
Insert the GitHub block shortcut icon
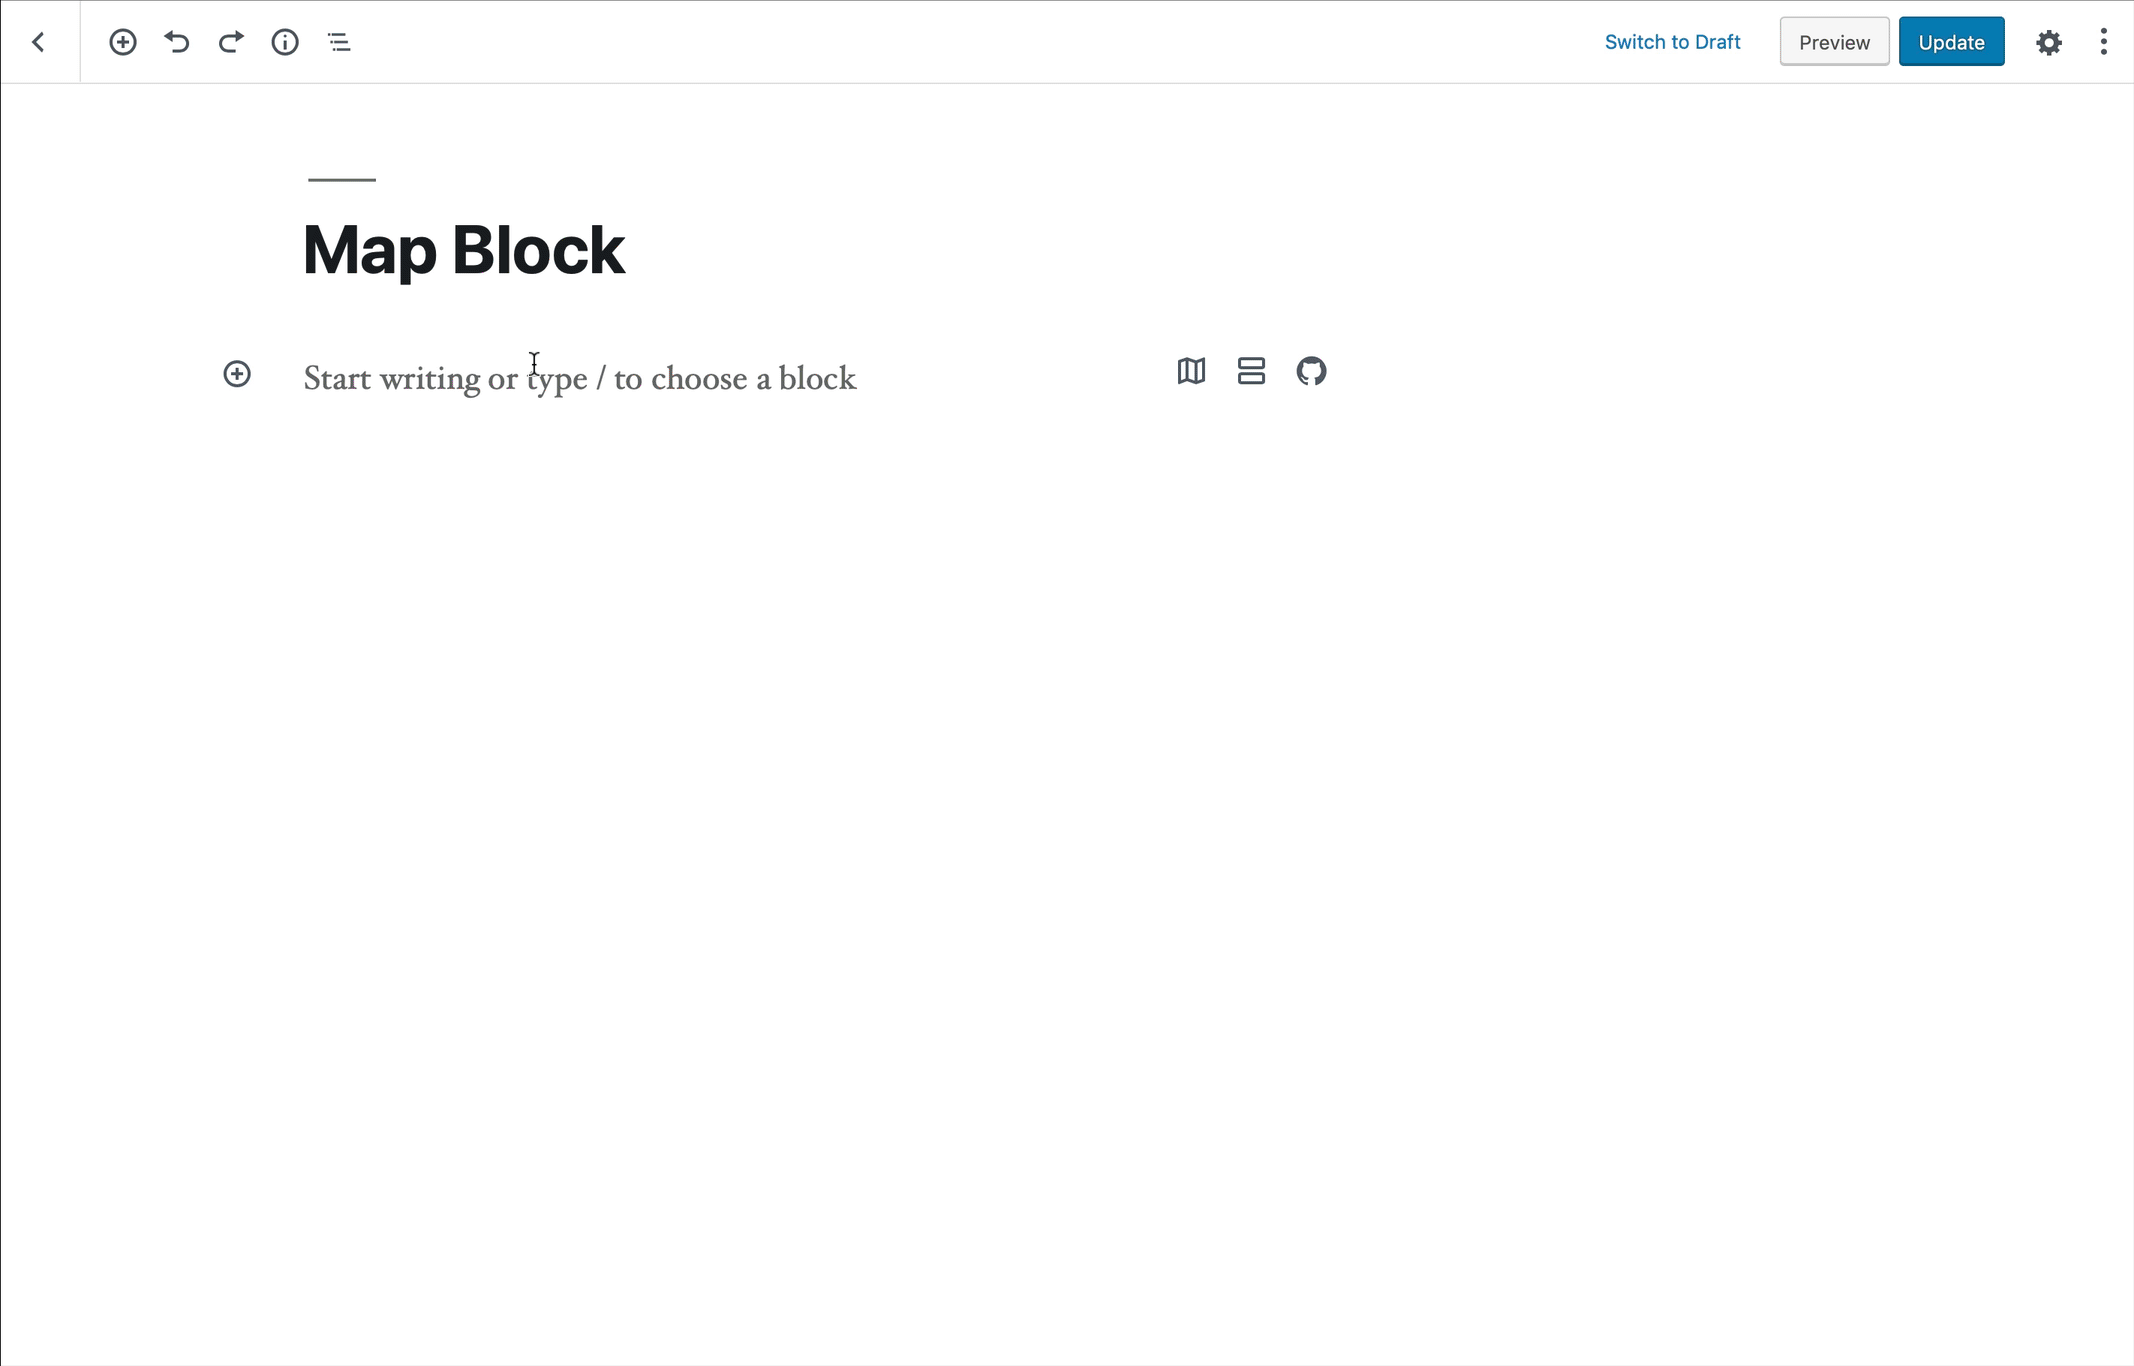click(1311, 371)
